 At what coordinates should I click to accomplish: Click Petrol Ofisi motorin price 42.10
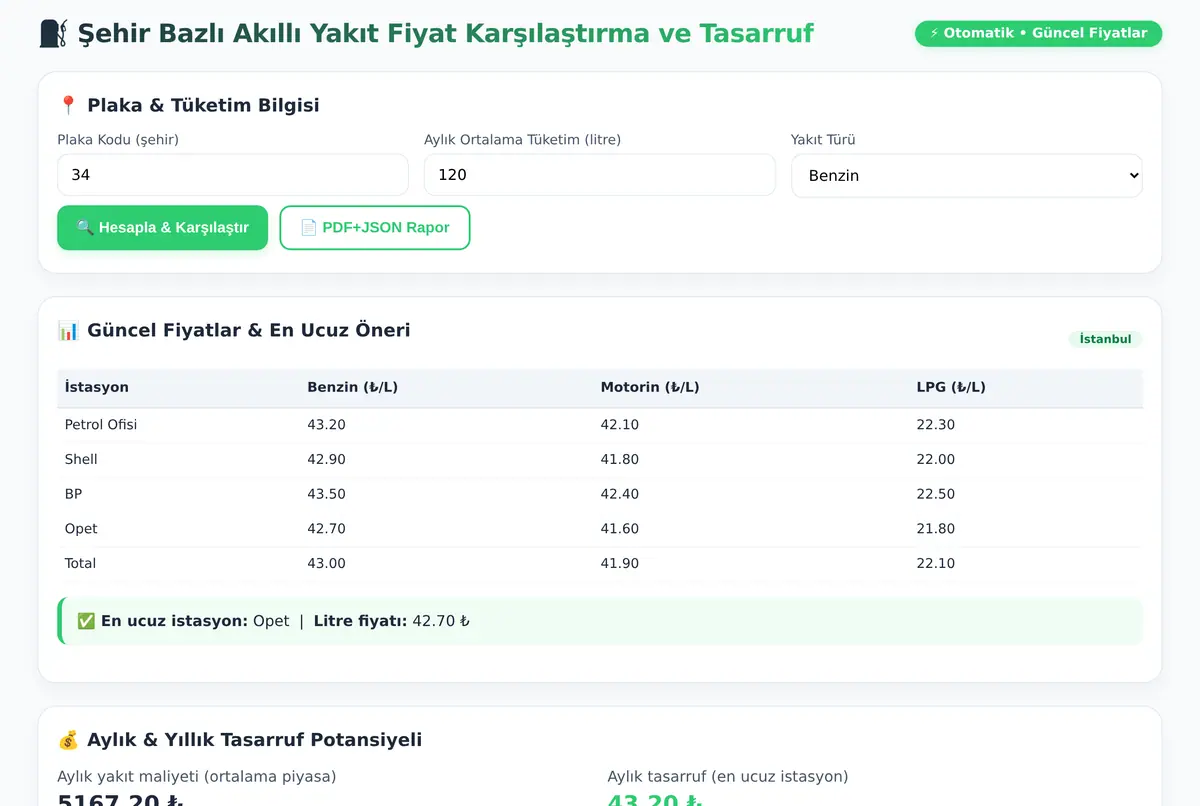[620, 425]
